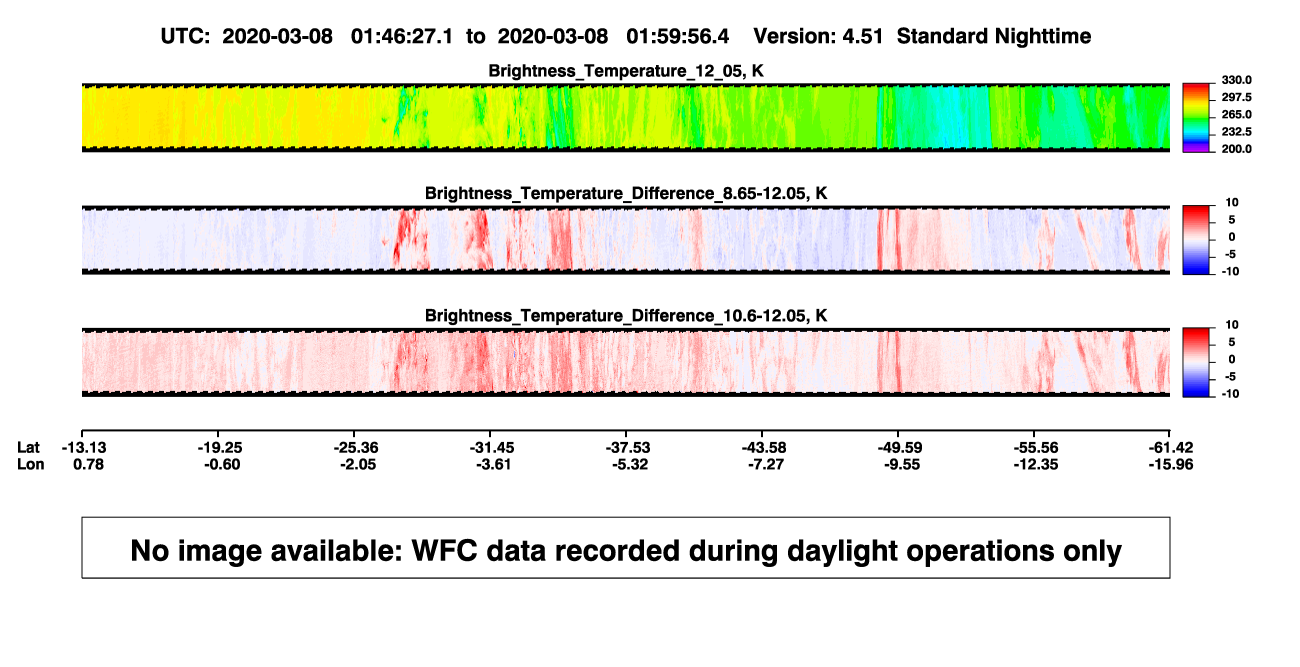Click latitude value -43.58

[765, 447]
